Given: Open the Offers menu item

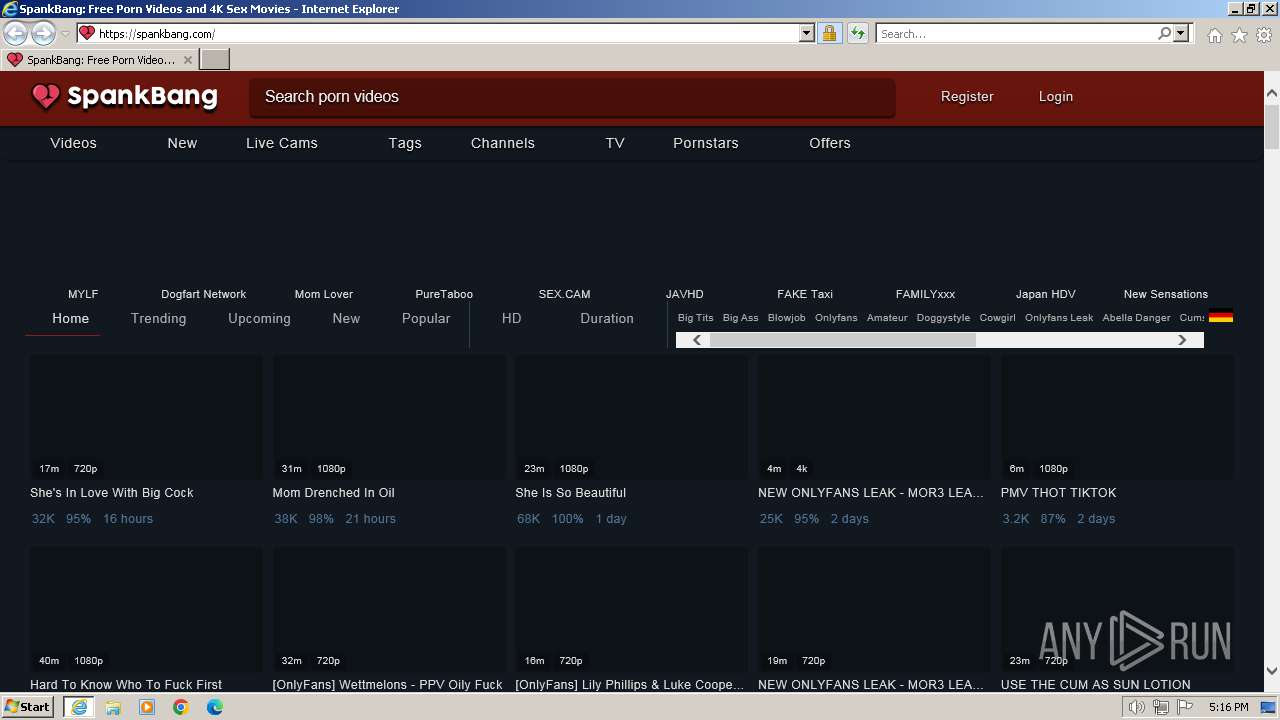Looking at the screenshot, I should (x=830, y=143).
